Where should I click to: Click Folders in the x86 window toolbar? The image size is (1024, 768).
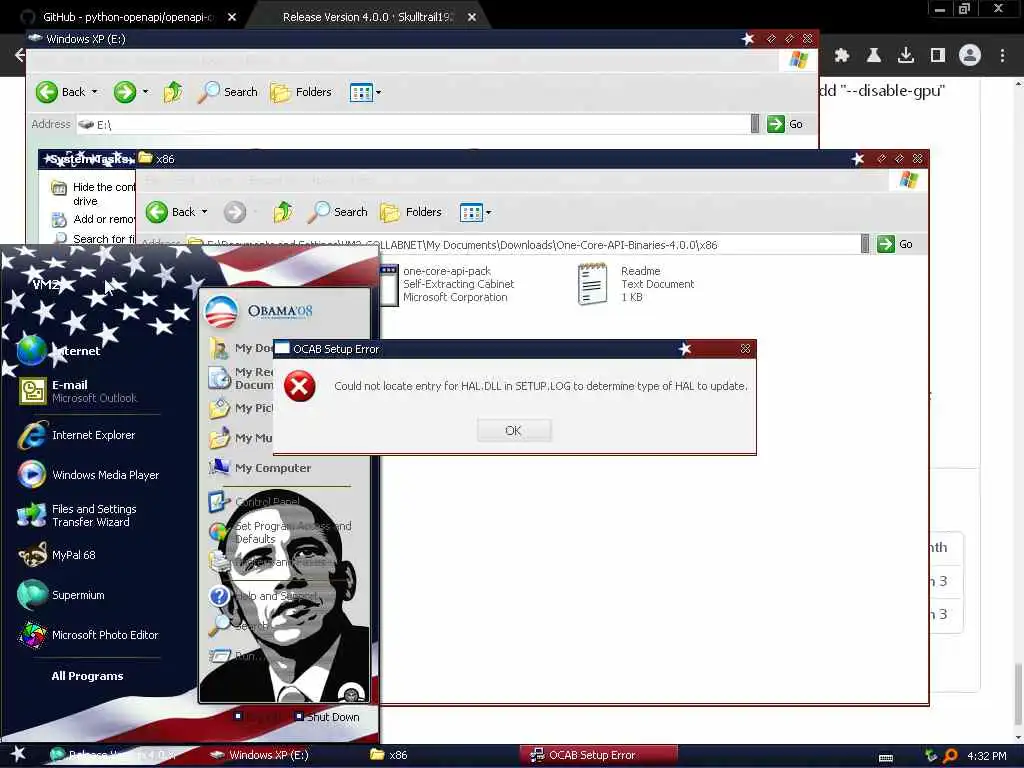click(x=411, y=212)
